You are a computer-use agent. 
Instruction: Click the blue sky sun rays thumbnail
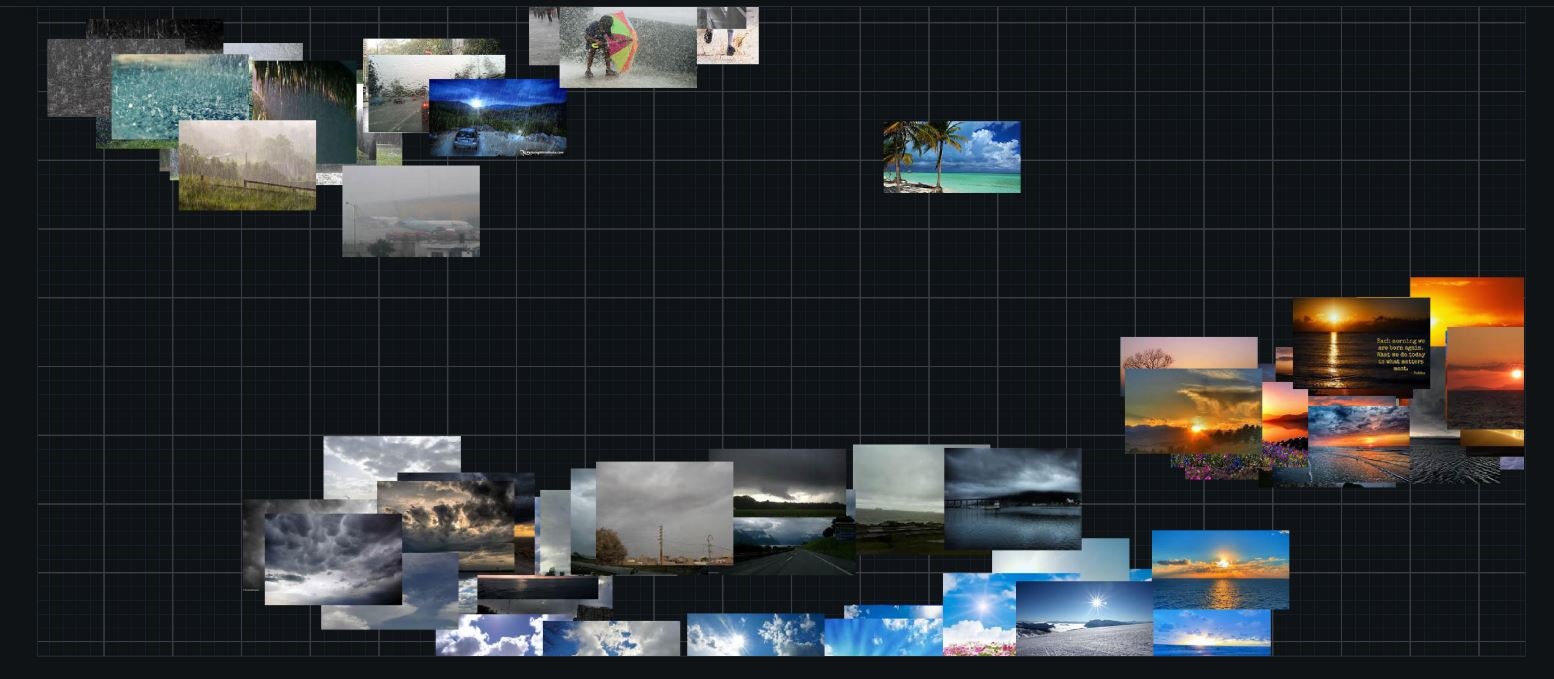click(x=883, y=637)
